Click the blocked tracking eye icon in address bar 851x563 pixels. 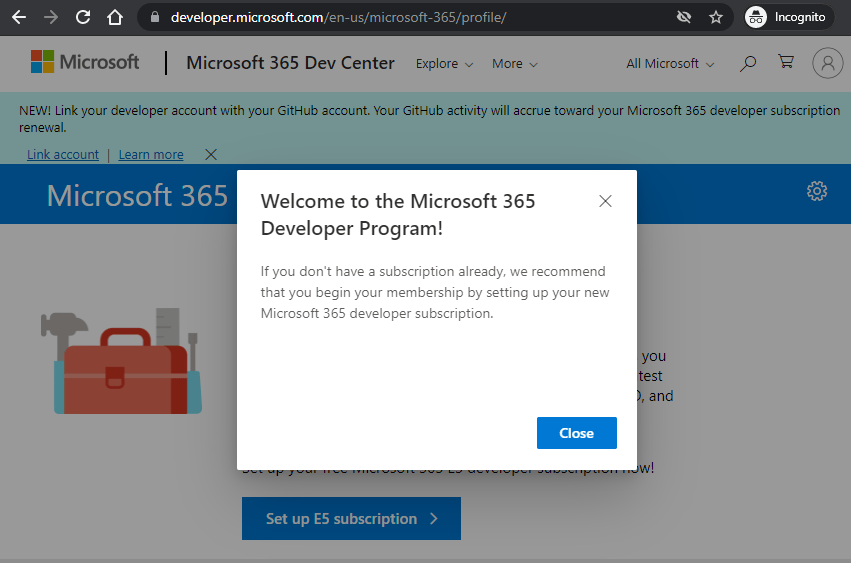(x=684, y=17)
